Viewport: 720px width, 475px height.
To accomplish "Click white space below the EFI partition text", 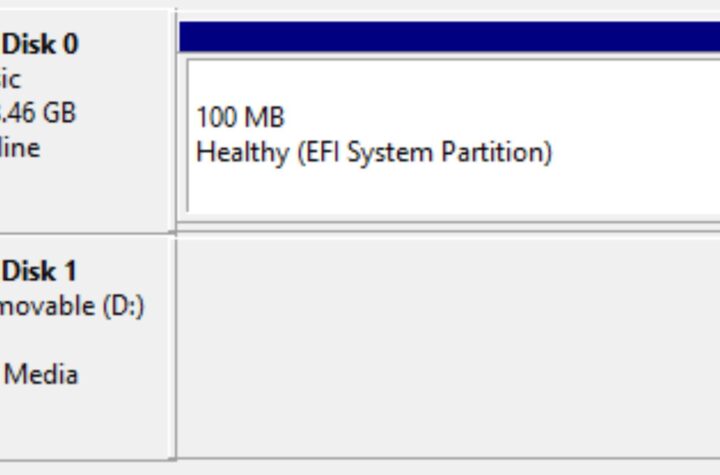I will [x=450, y=190].
